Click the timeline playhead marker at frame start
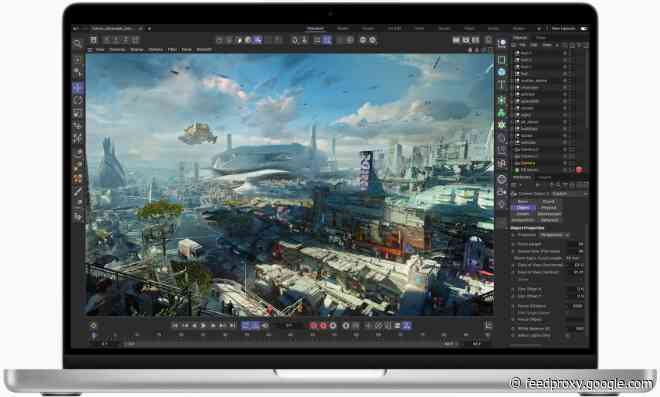This screenshot has height=397, width=660. point(93,335)
